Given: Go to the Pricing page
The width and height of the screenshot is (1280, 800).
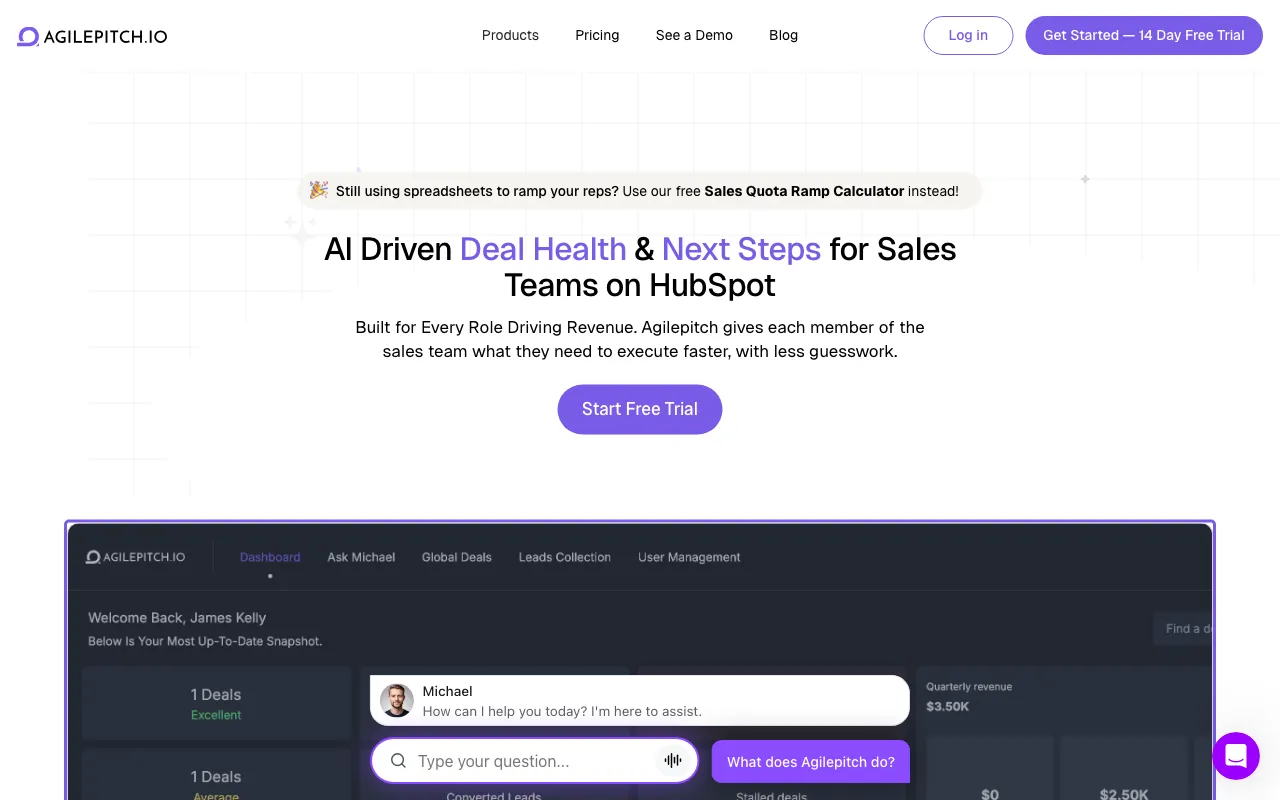Looking at the screenshot, I should coord(597,35).
